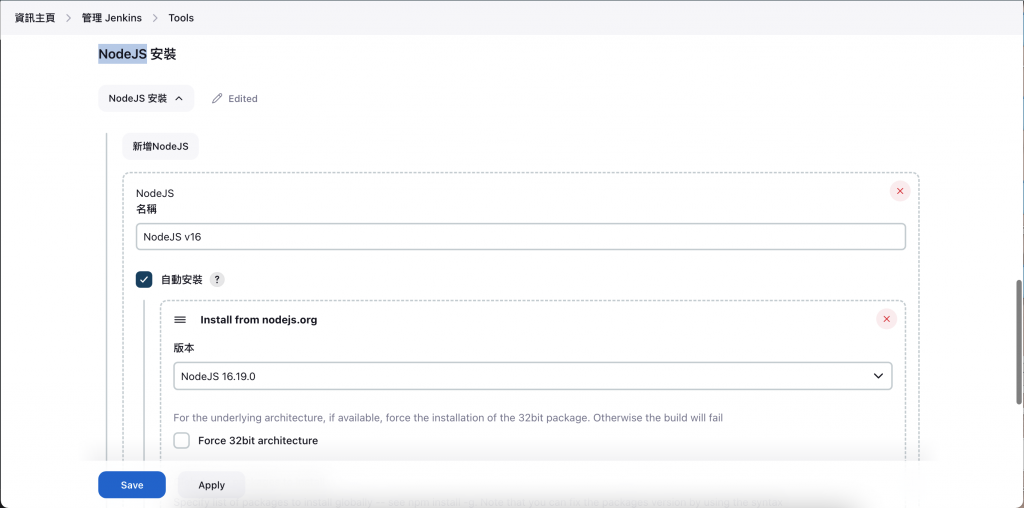Edit the 名稱 field containing NodeJS v16

(x=520, y=237)
